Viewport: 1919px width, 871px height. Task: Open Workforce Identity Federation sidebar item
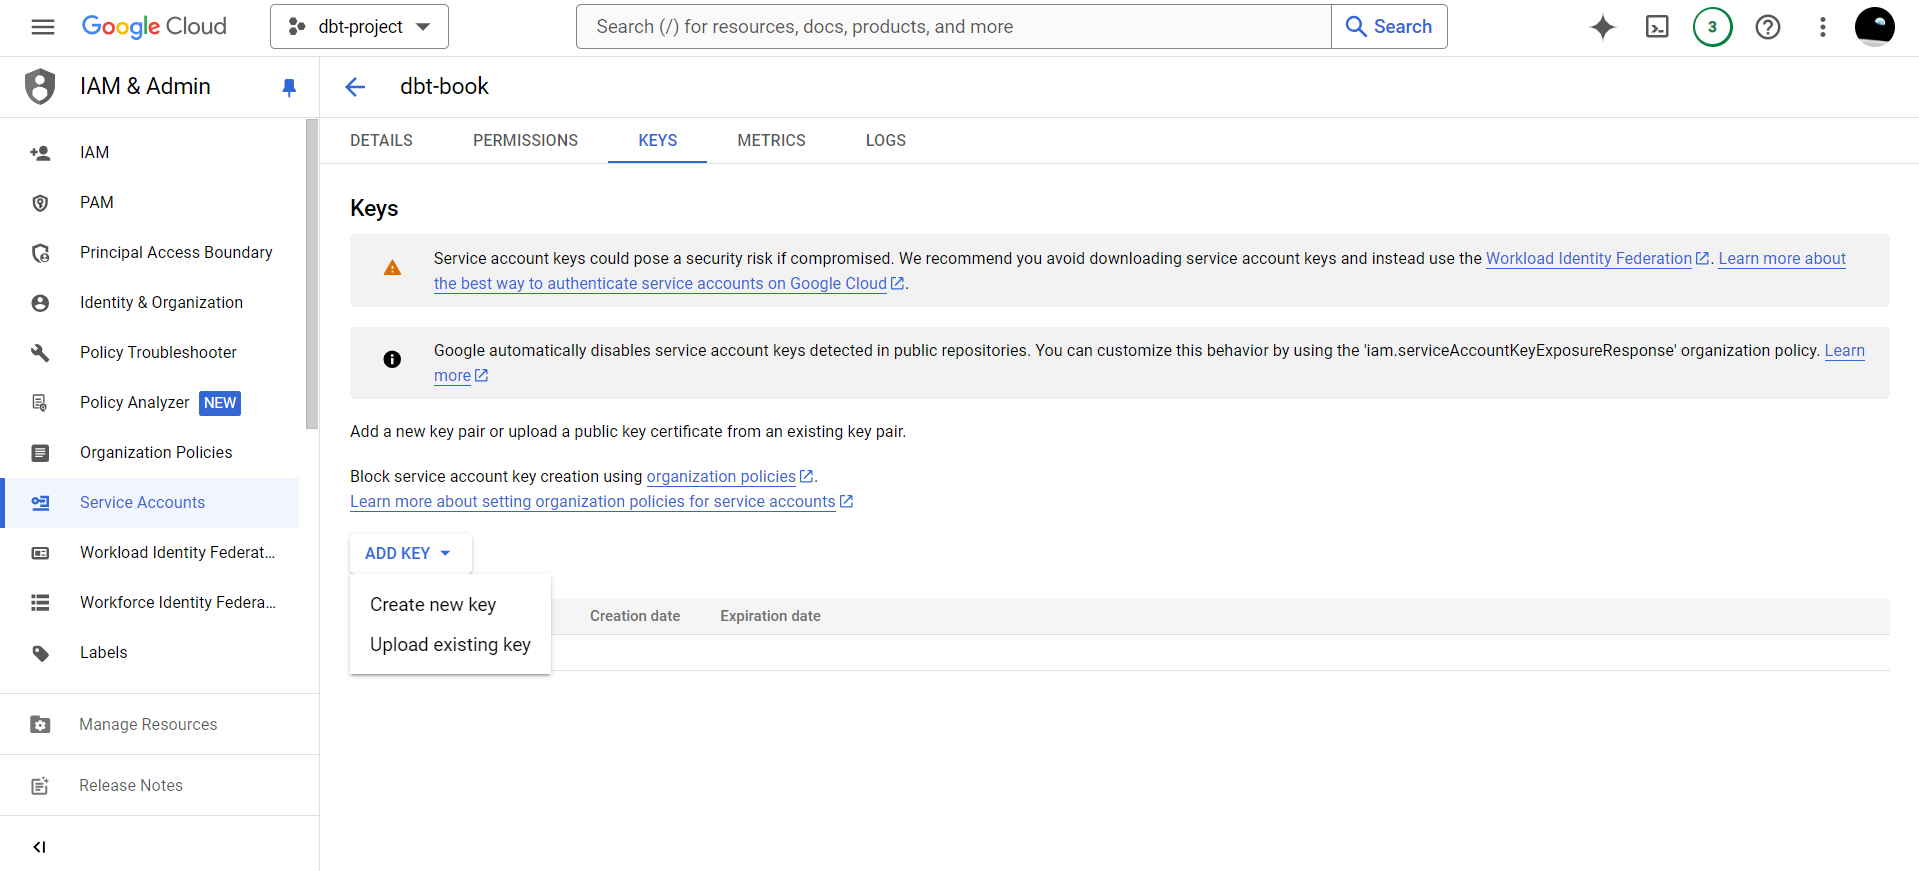click(x=150, y=603)
